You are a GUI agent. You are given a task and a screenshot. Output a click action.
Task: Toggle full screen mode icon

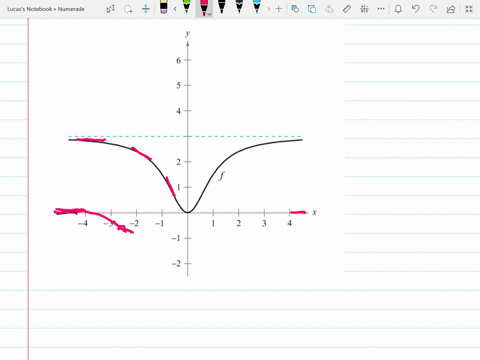pos(469,9)
